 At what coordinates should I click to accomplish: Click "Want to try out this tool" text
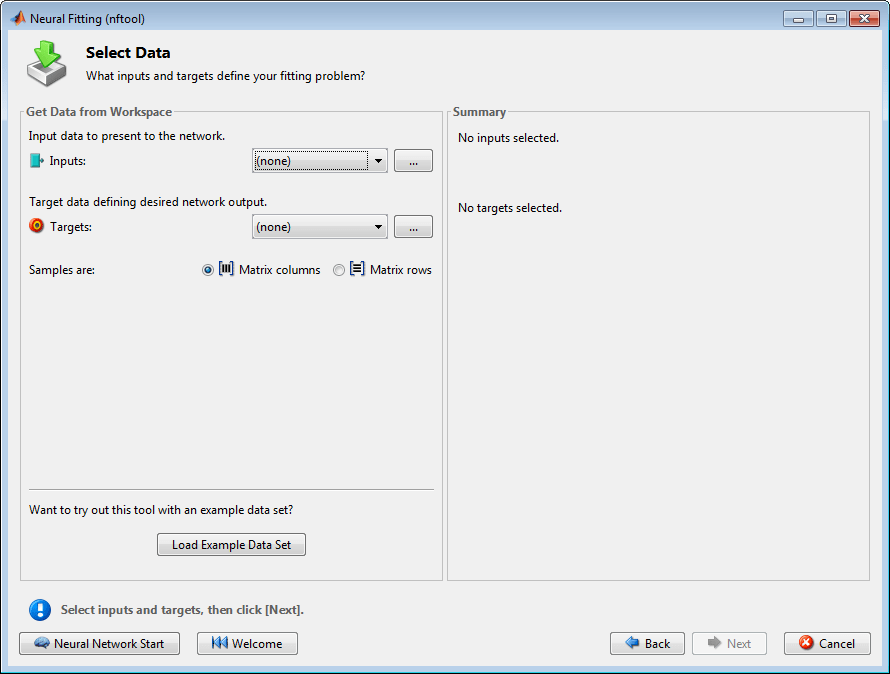[x=161, y=510]
